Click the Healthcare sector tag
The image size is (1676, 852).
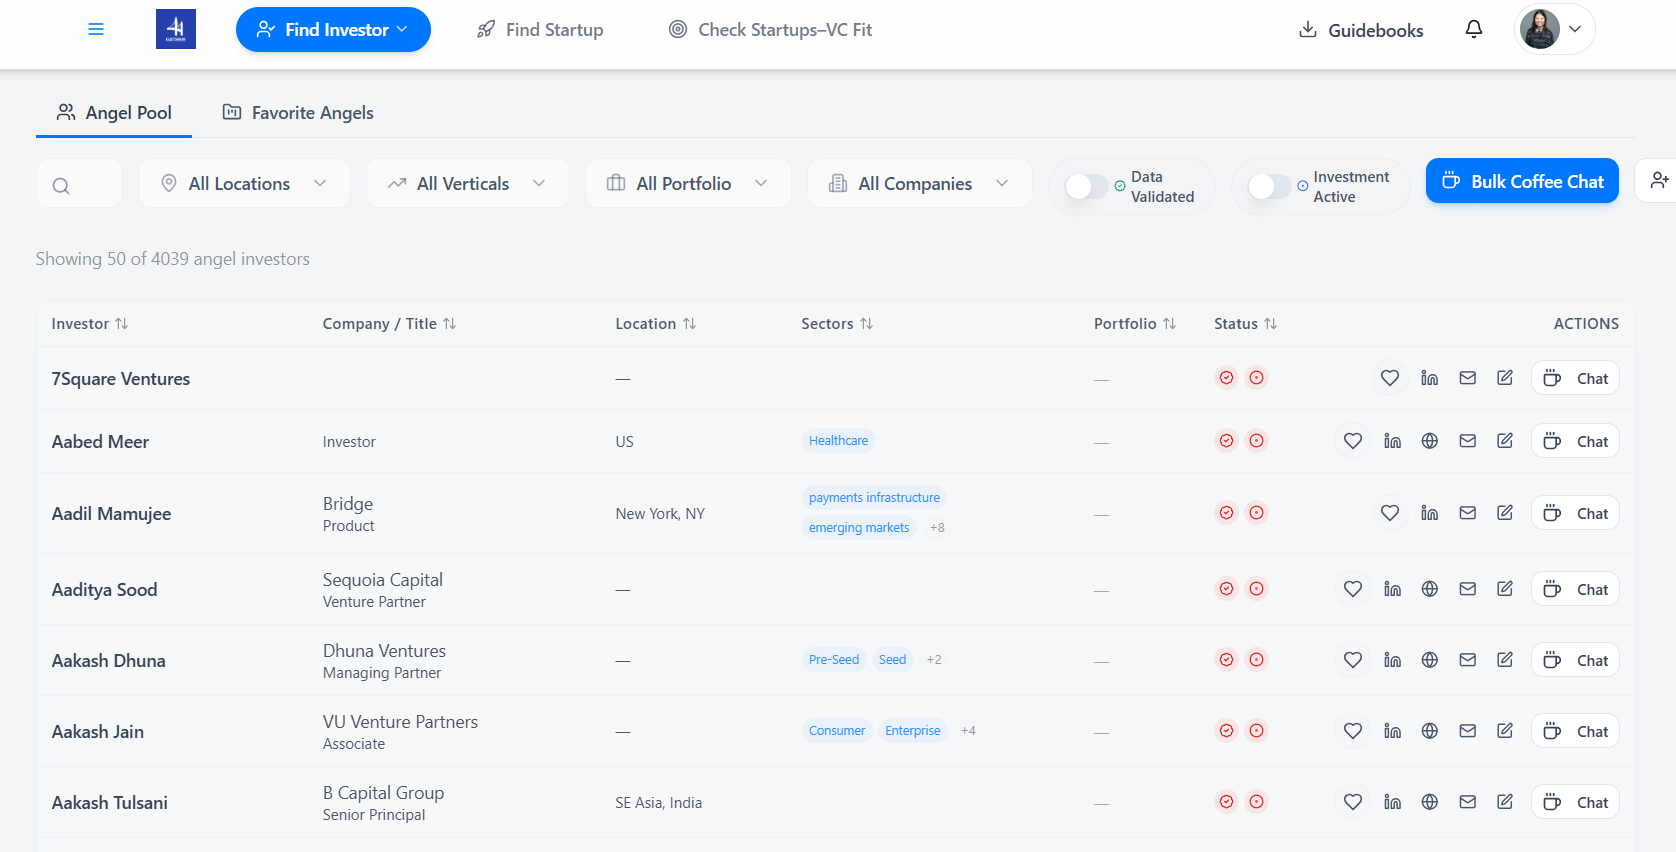pyautogui.click(x=838, y=441)
